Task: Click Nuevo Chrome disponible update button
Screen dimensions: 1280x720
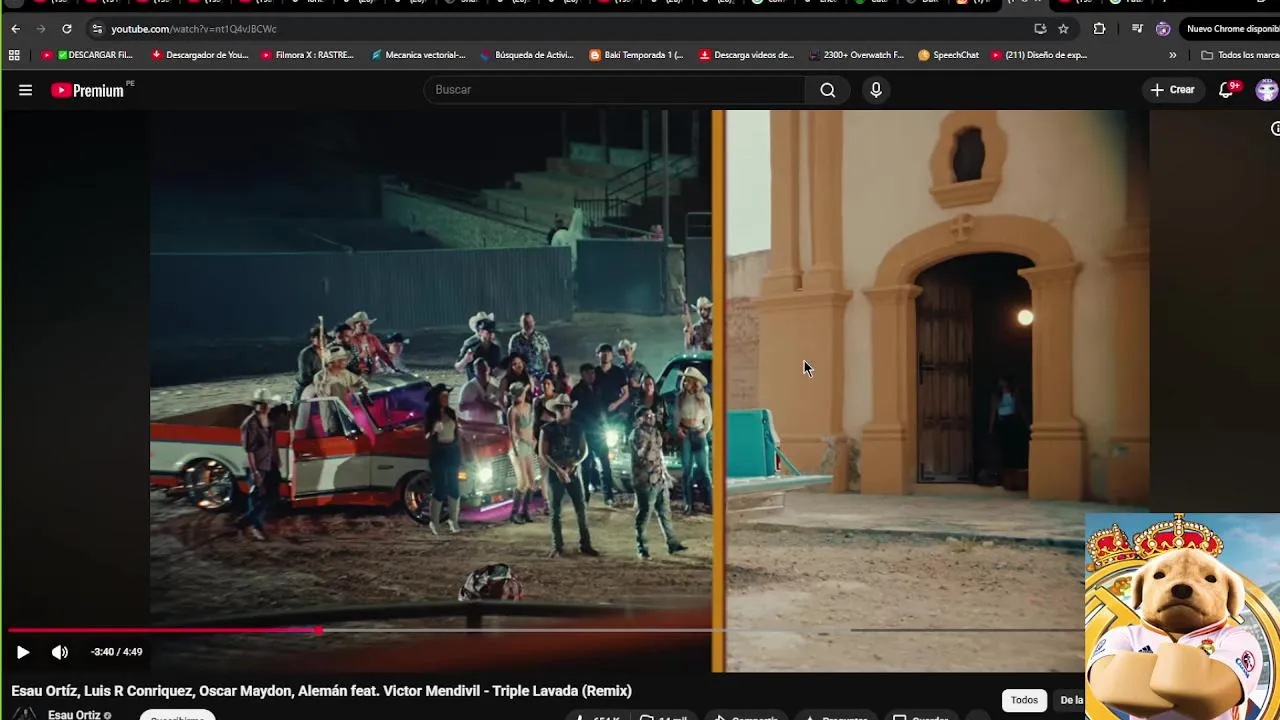Action: (x=1231, y=29)
